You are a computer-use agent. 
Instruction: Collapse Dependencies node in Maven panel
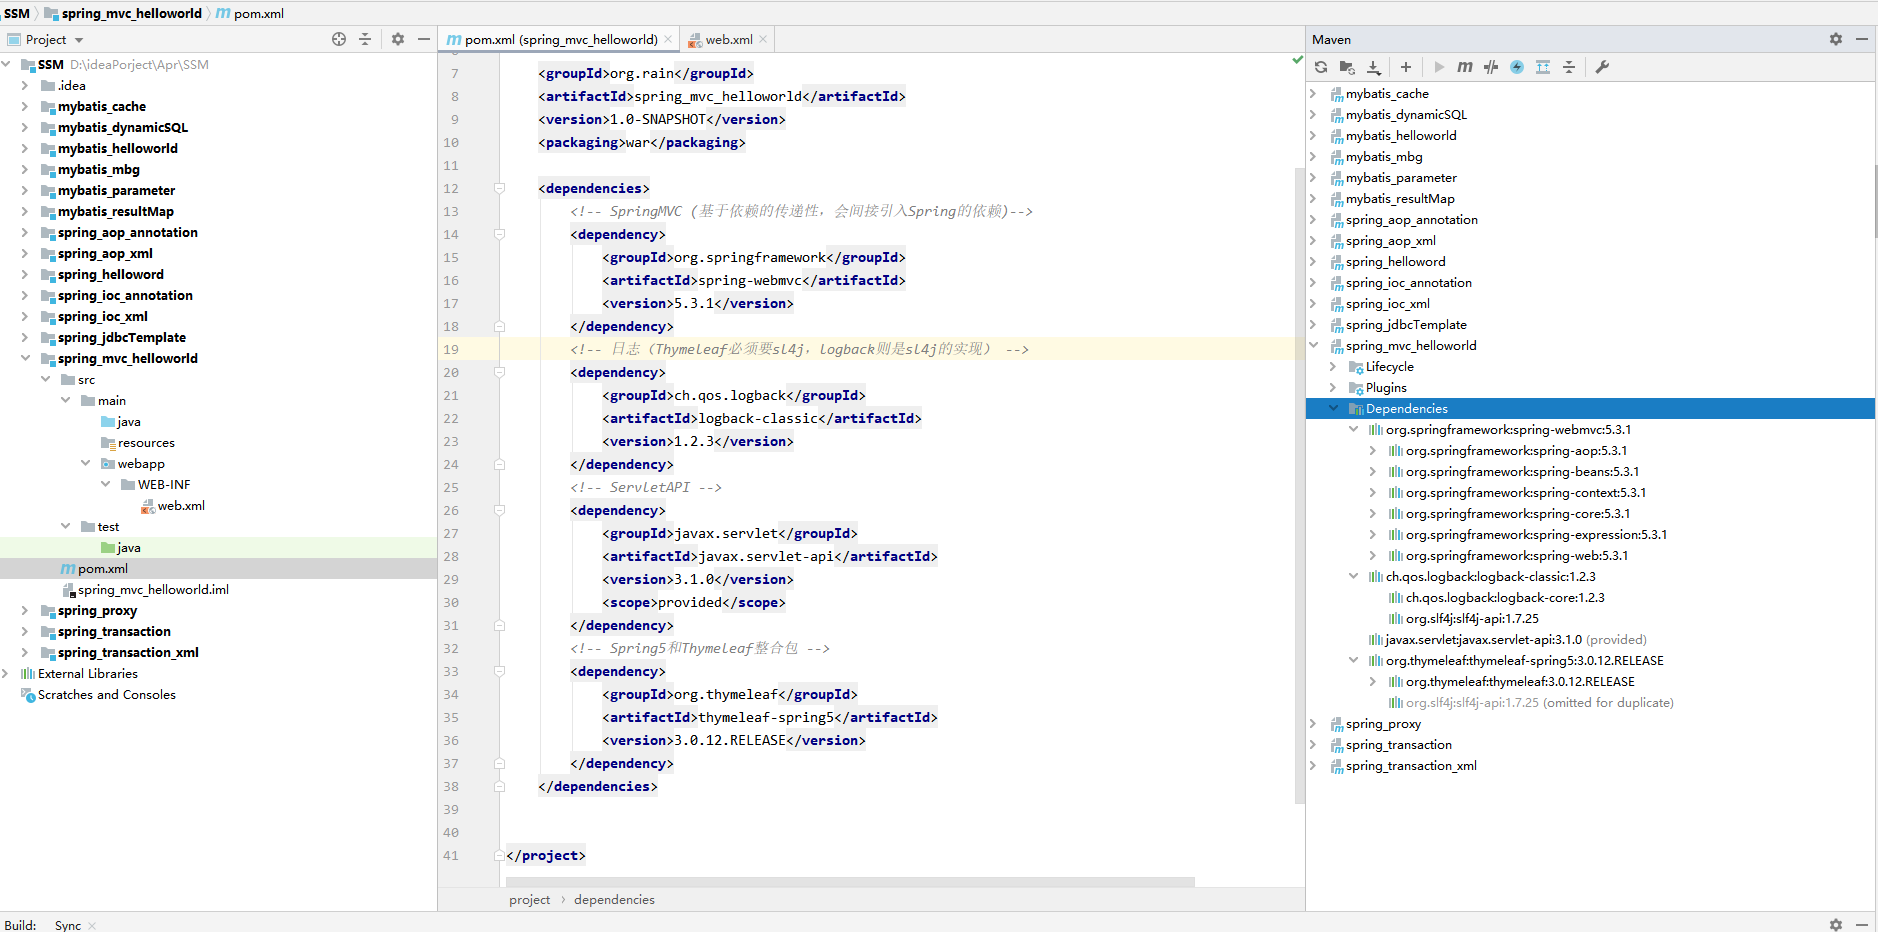(x=1334, y=408)
